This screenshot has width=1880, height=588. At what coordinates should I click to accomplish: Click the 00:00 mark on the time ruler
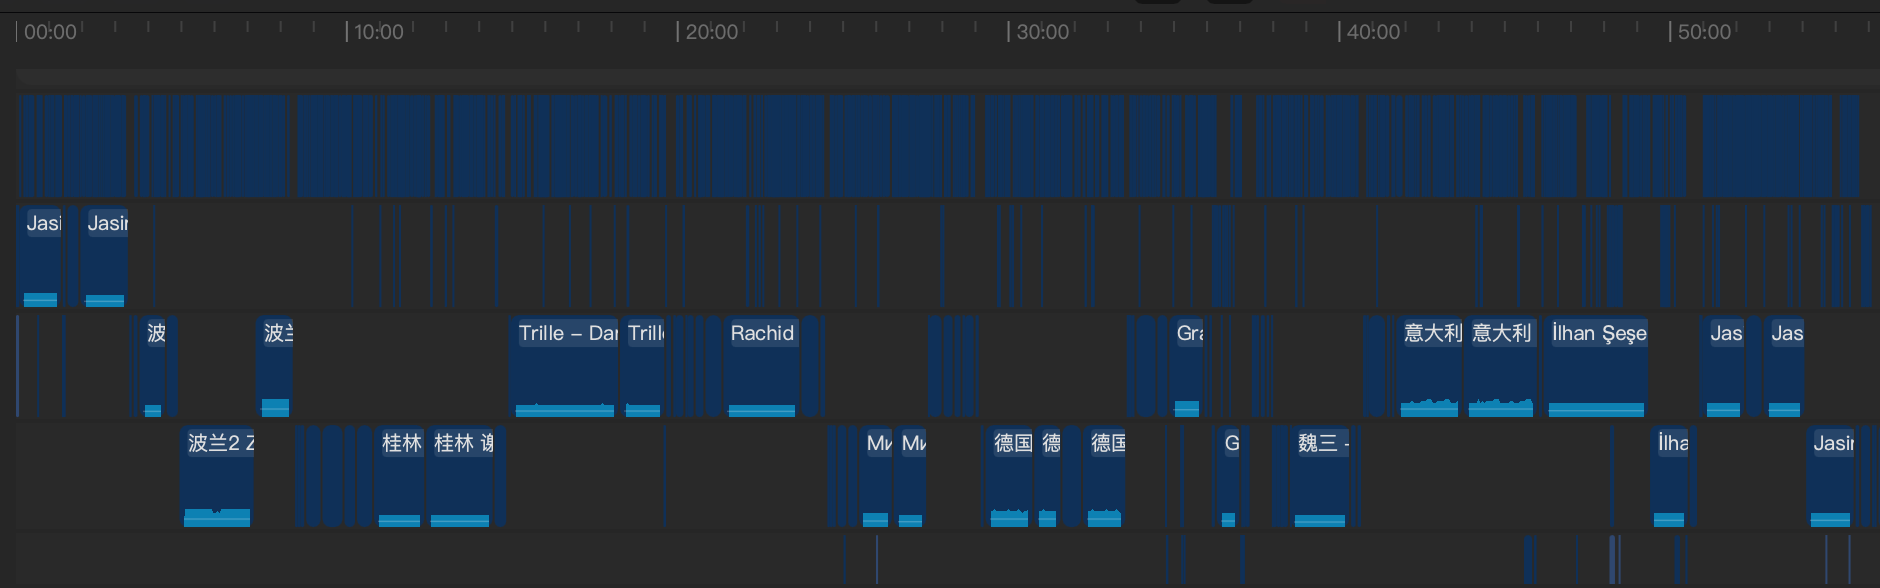click(49, 32)
